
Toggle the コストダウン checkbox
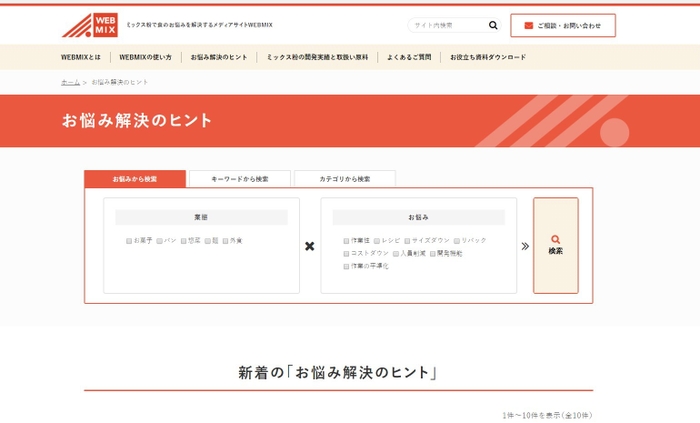(x=346, y=254)
